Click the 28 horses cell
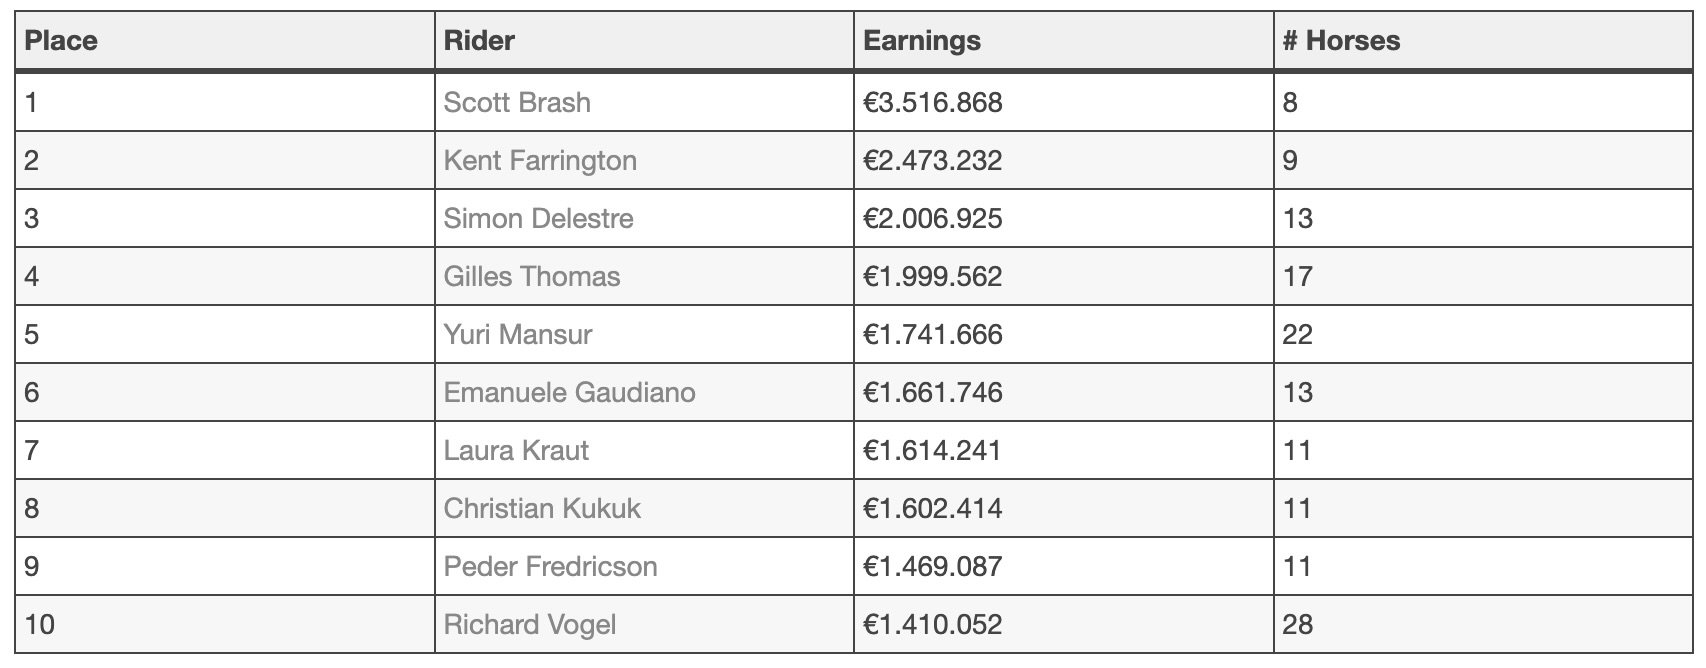1706x668 pixels. pos(1297,624)
